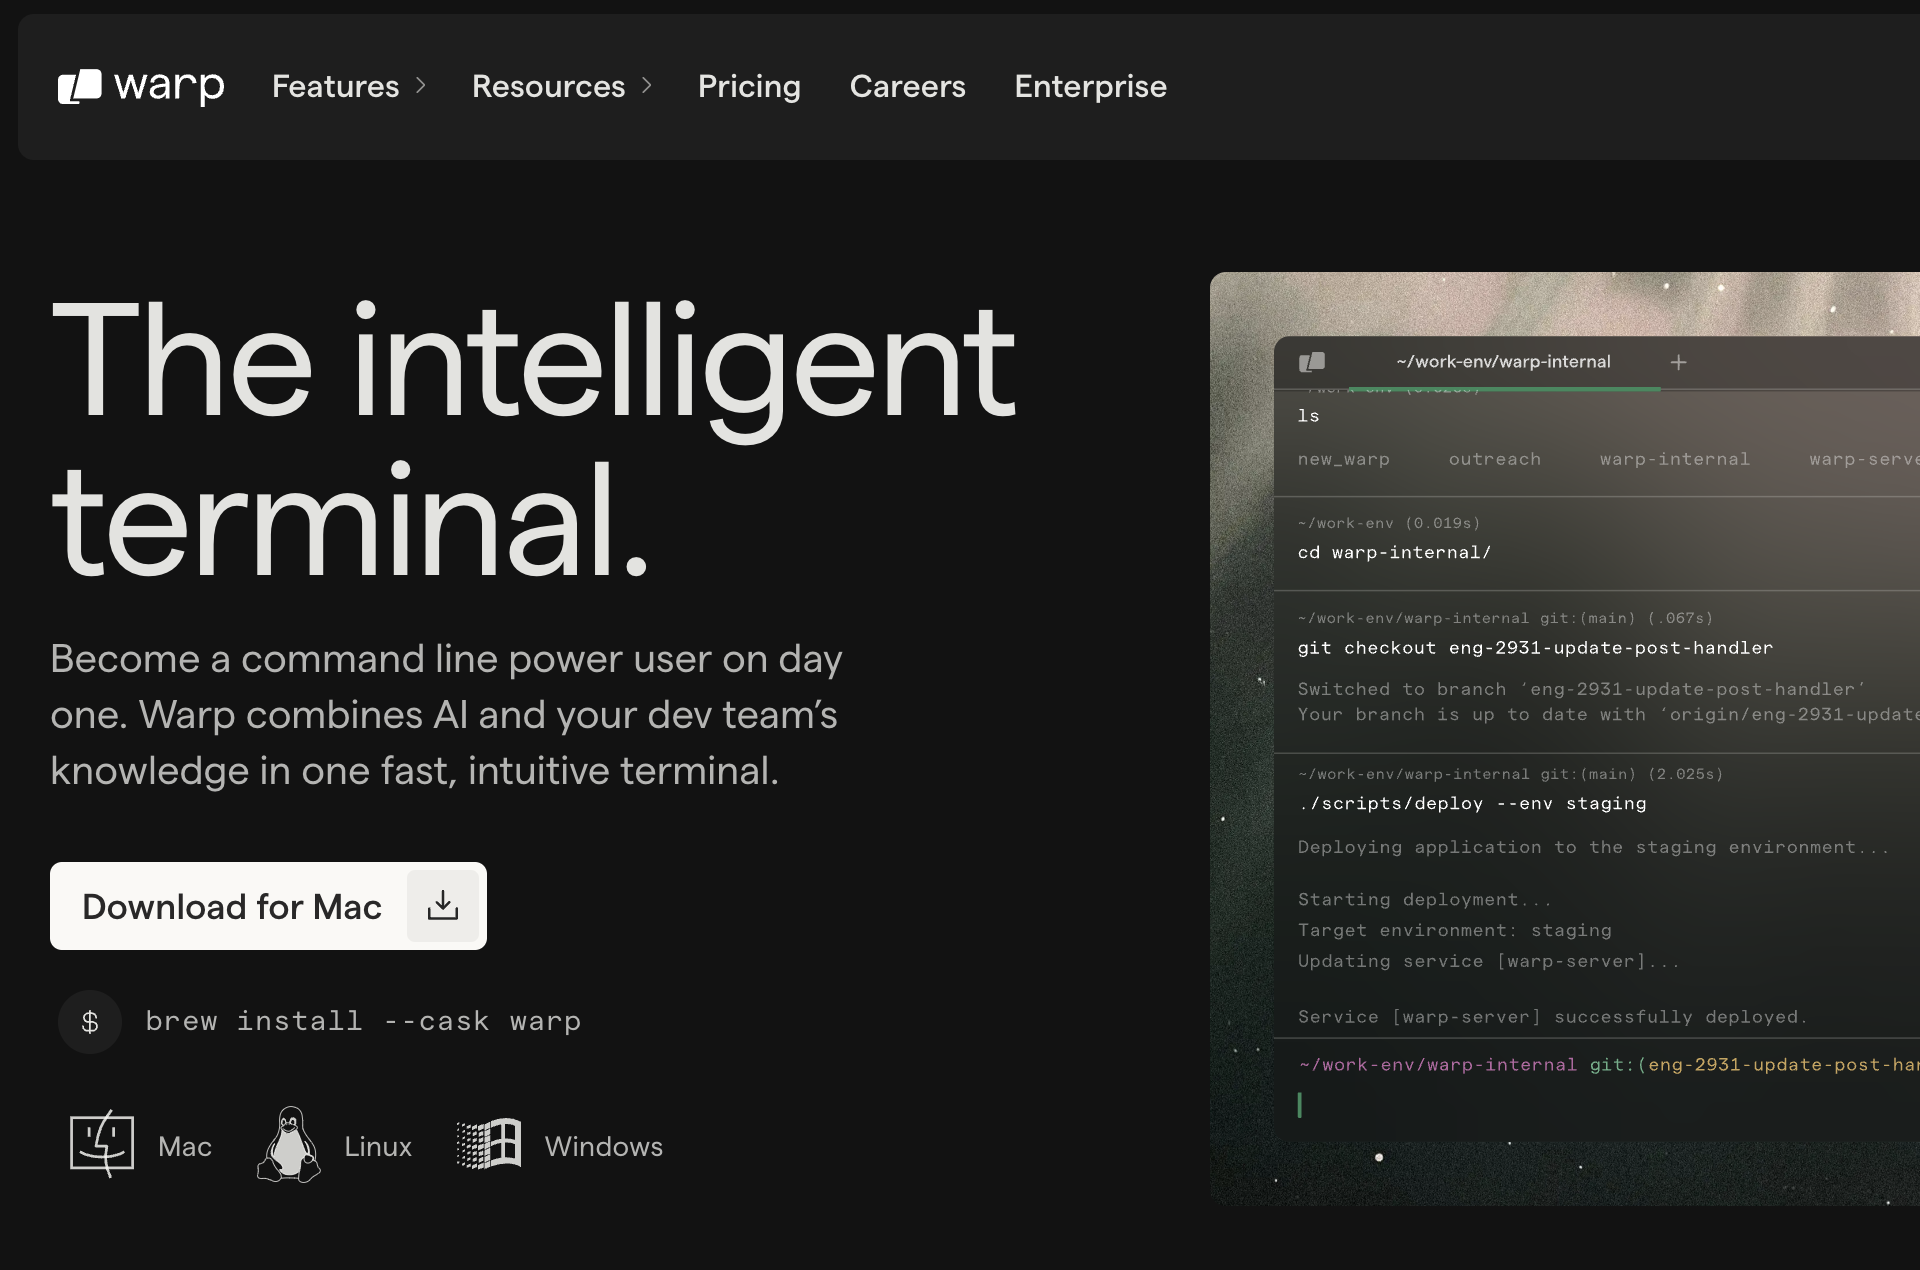Click the outreach directory name

[x=1495, y=460]
